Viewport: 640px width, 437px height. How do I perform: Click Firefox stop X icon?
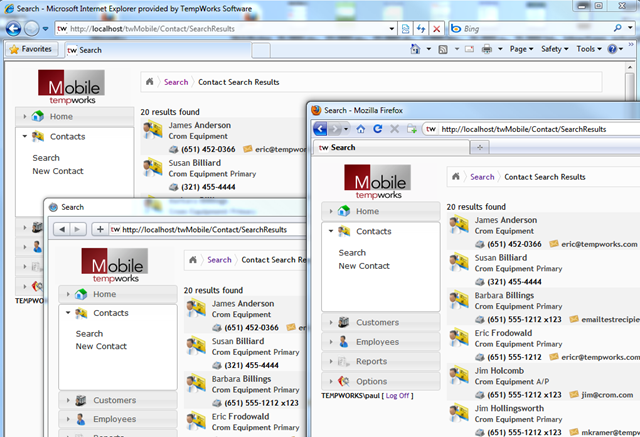[394, 129]
